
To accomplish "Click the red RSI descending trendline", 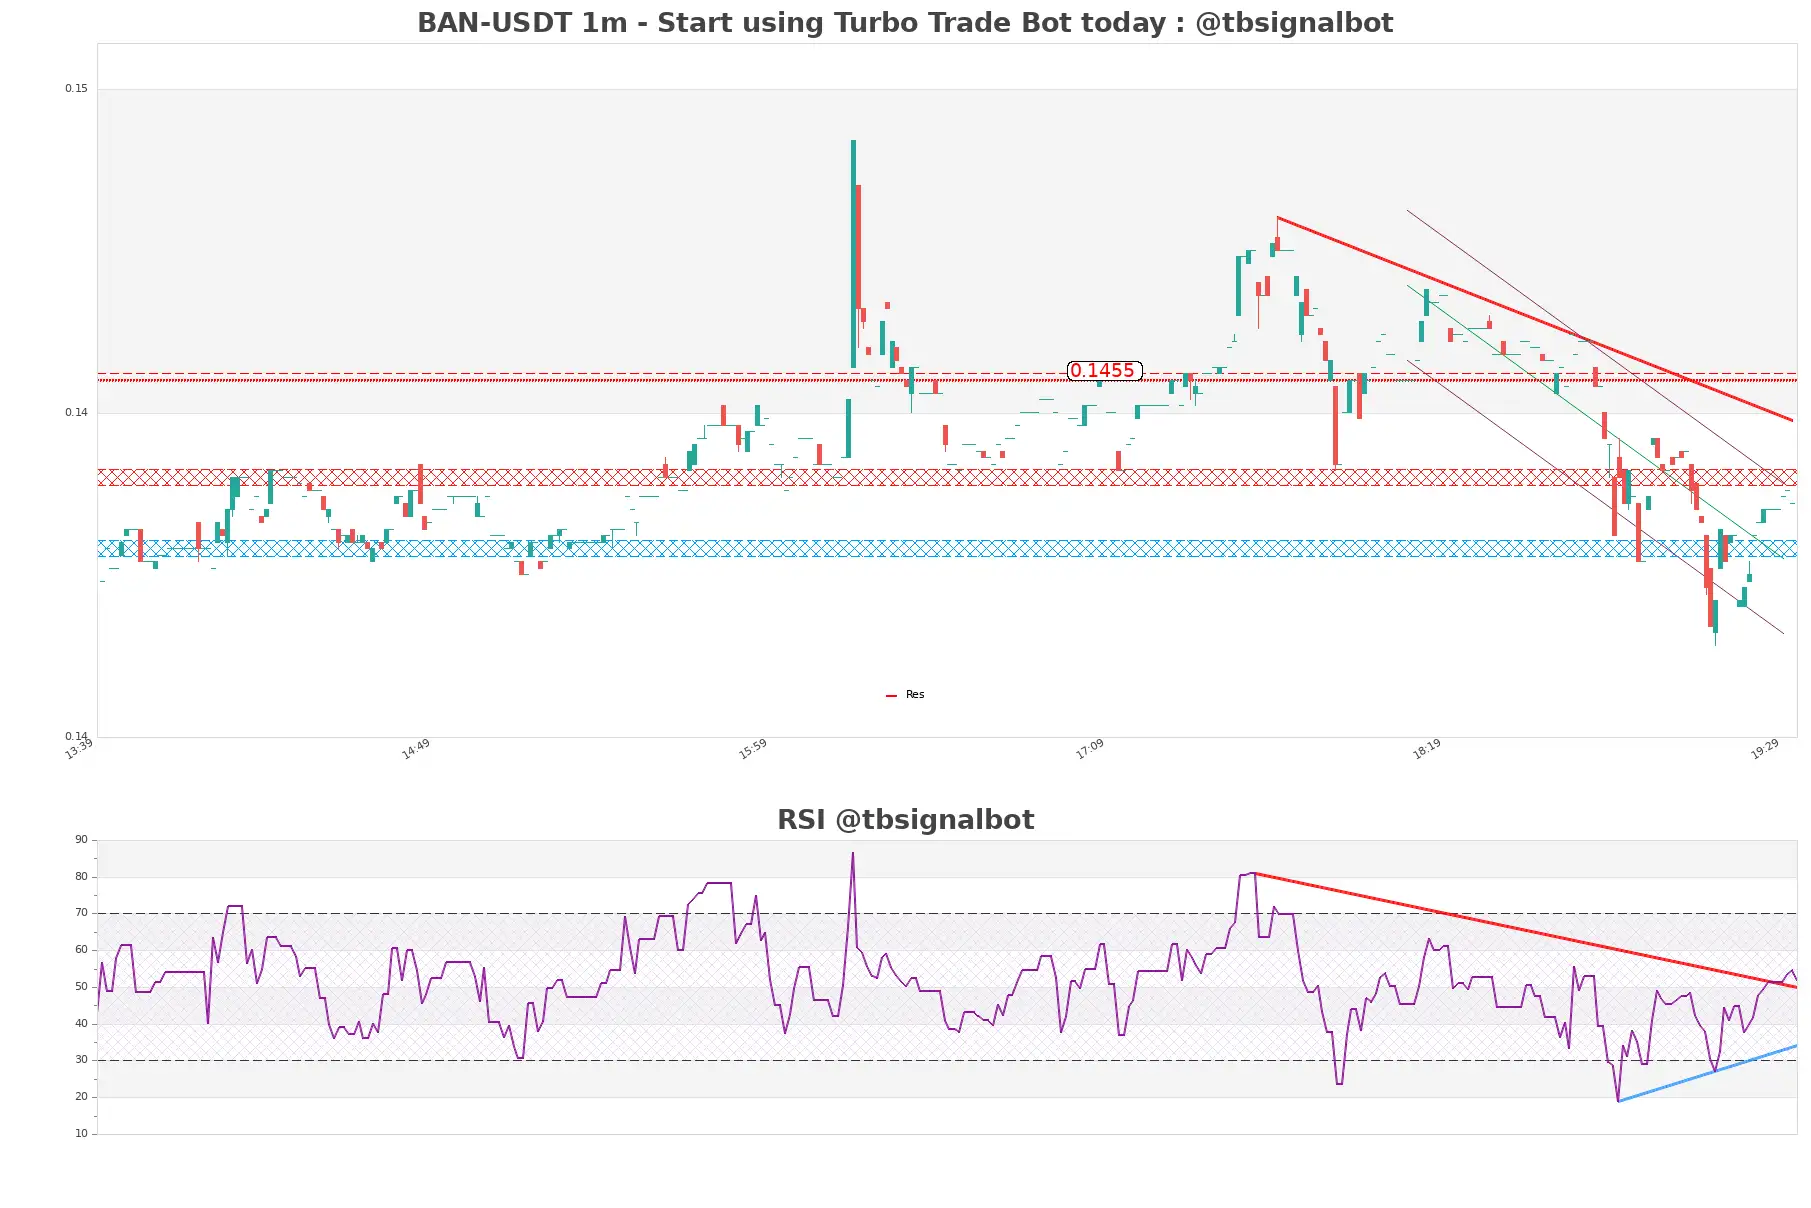I will 1525,930.
